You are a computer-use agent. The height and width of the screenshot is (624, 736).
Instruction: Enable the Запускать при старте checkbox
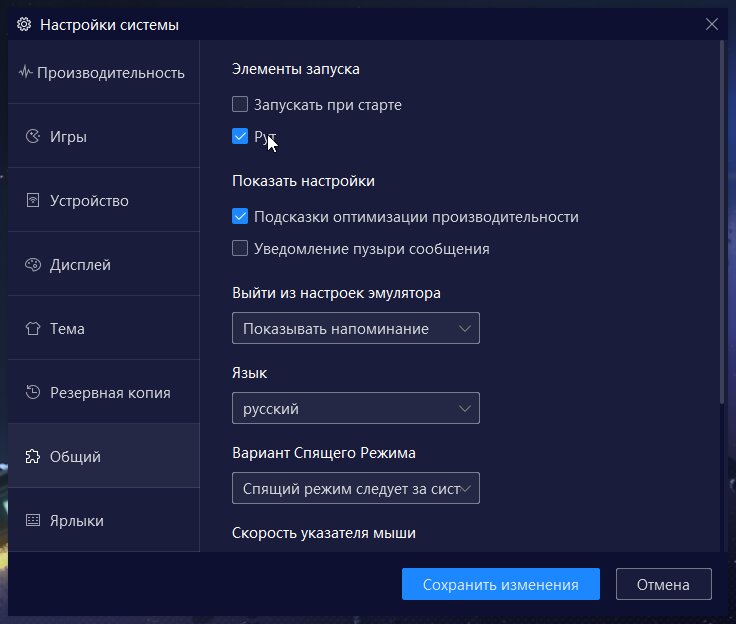pyautogui.click(x=240, y=104)
